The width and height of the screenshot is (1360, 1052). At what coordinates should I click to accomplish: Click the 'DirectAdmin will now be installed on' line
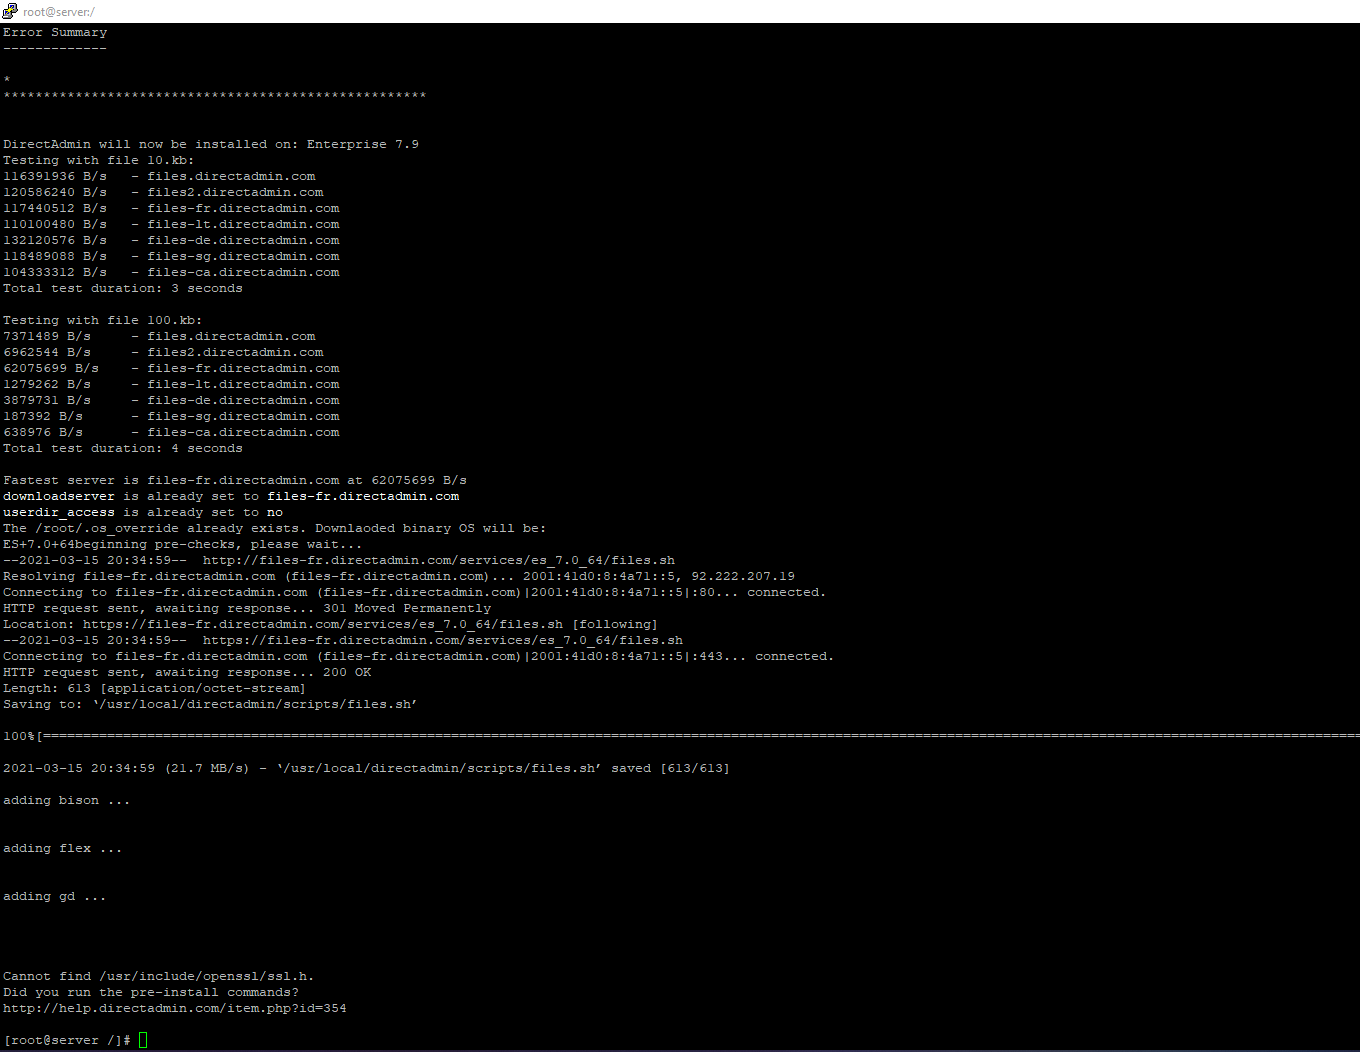point(211,144)
